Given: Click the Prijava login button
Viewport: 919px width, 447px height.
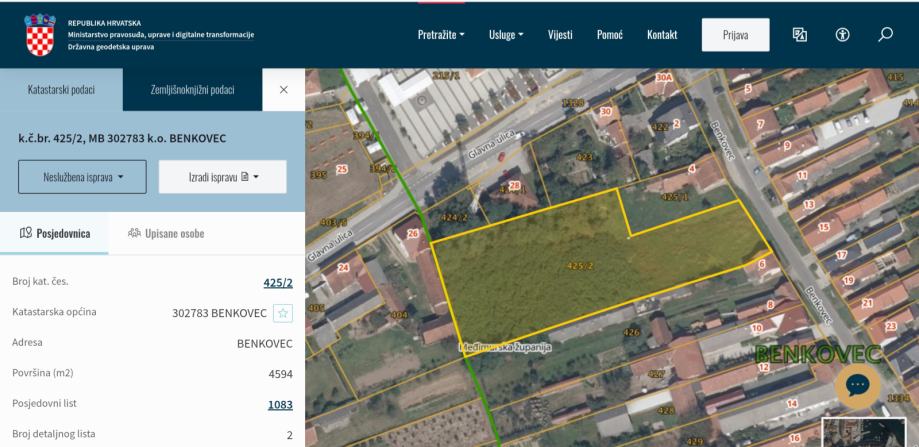Looking at the screenshot, I should 736,35.
